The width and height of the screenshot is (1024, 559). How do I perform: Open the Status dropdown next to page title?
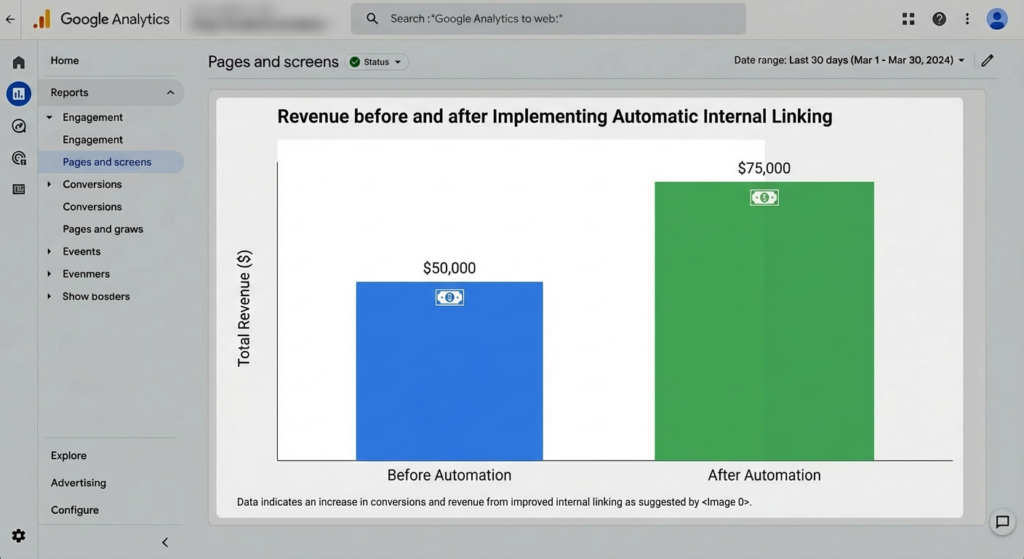pyautogui.click(x=378, y=62)
